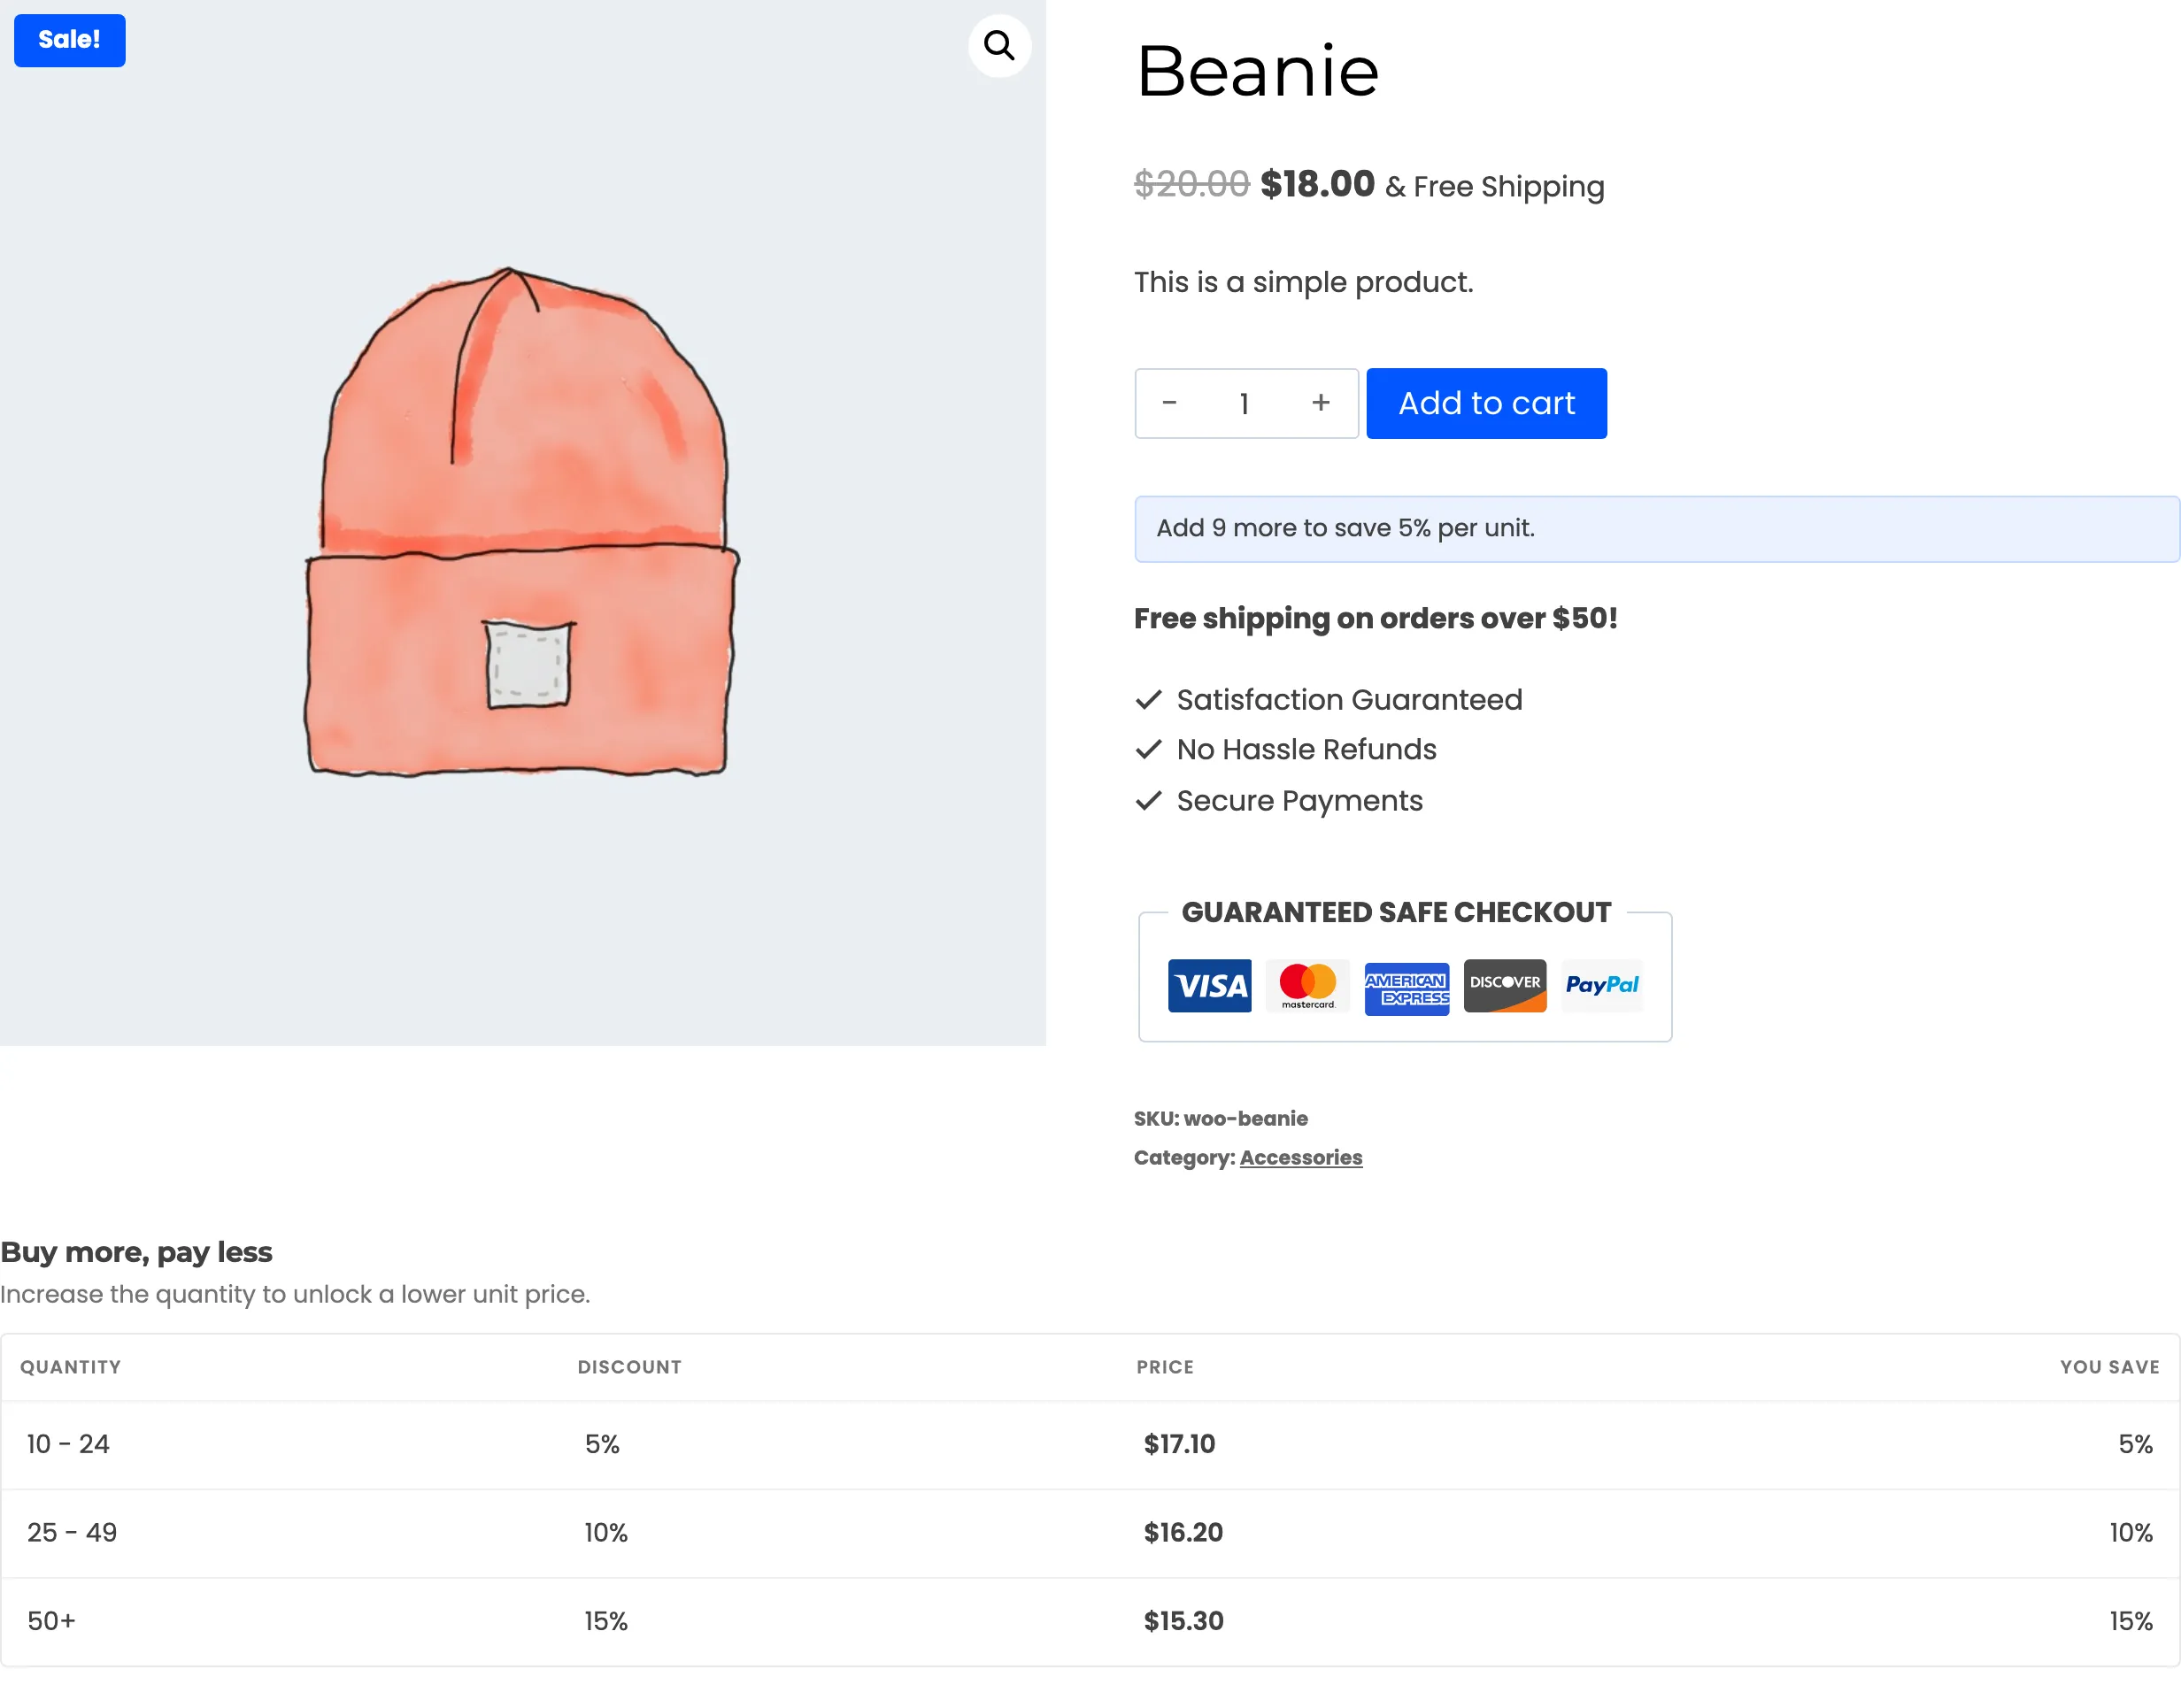2181x1708 pixels.
Task: Increase quantity with the plus button
Action: click(1320, 402)
